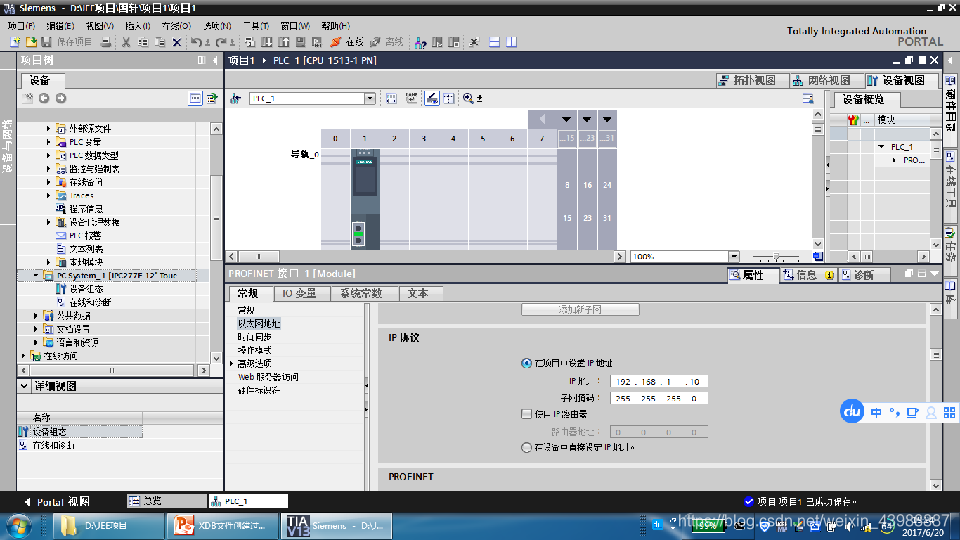Click the open project toolbar icon

[x=31, y=42]
